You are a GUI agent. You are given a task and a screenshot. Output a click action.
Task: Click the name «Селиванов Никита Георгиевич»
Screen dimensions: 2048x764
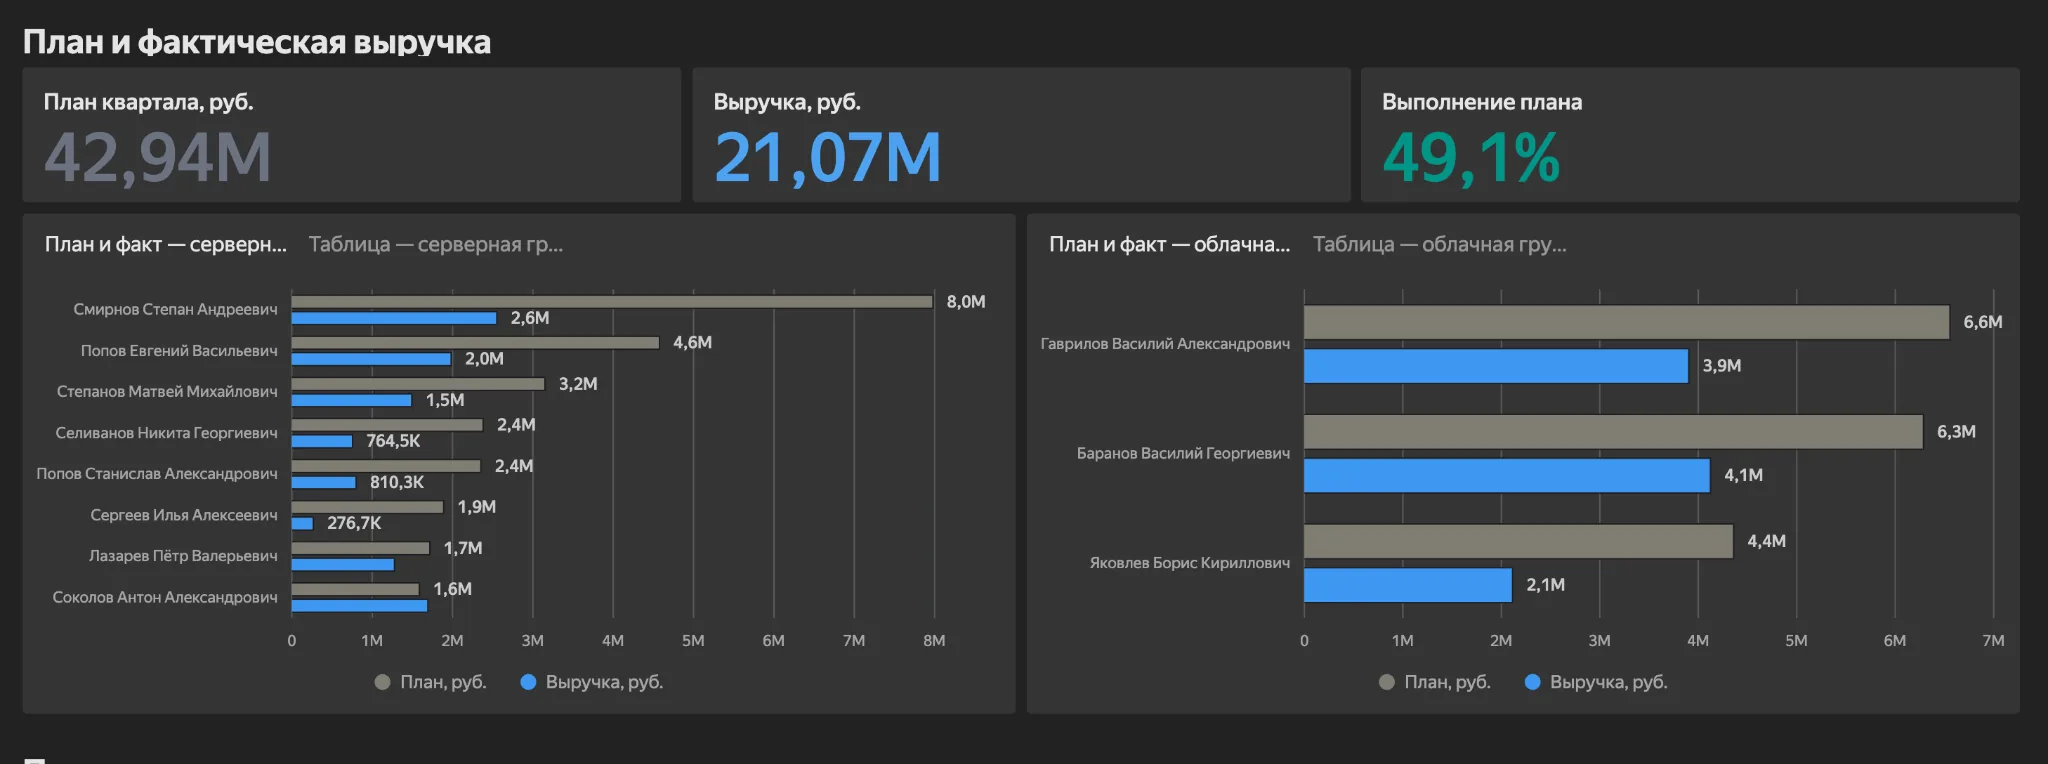166,433
